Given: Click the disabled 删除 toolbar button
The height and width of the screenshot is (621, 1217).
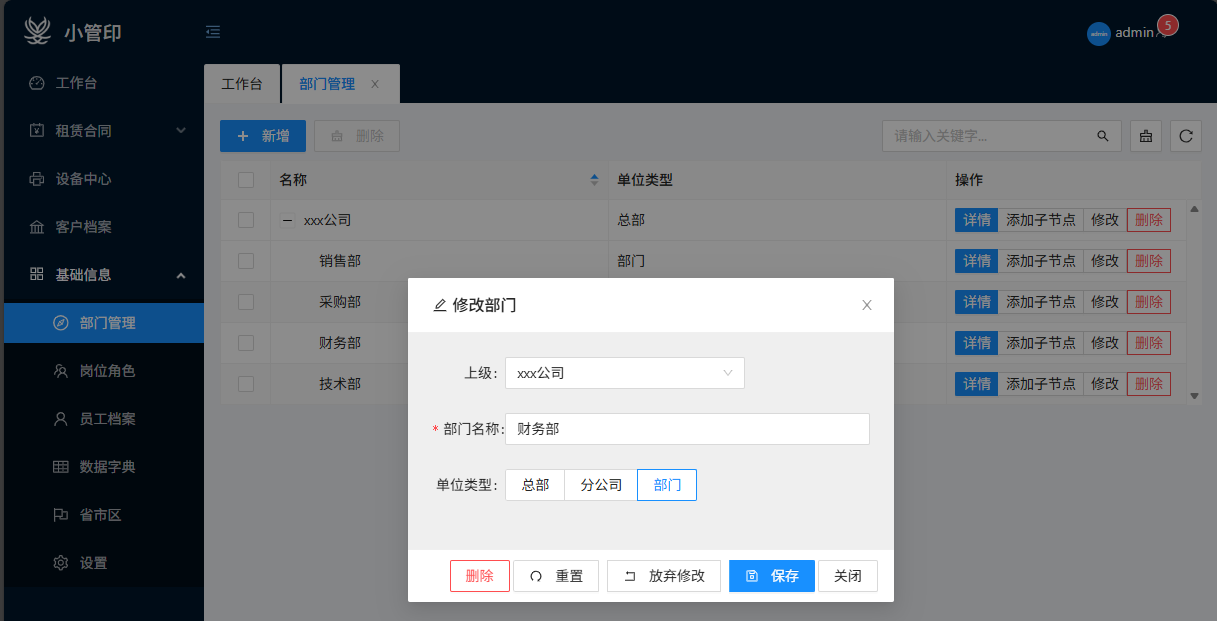Looking at the screenshot, I should click(x=357, y=136).
